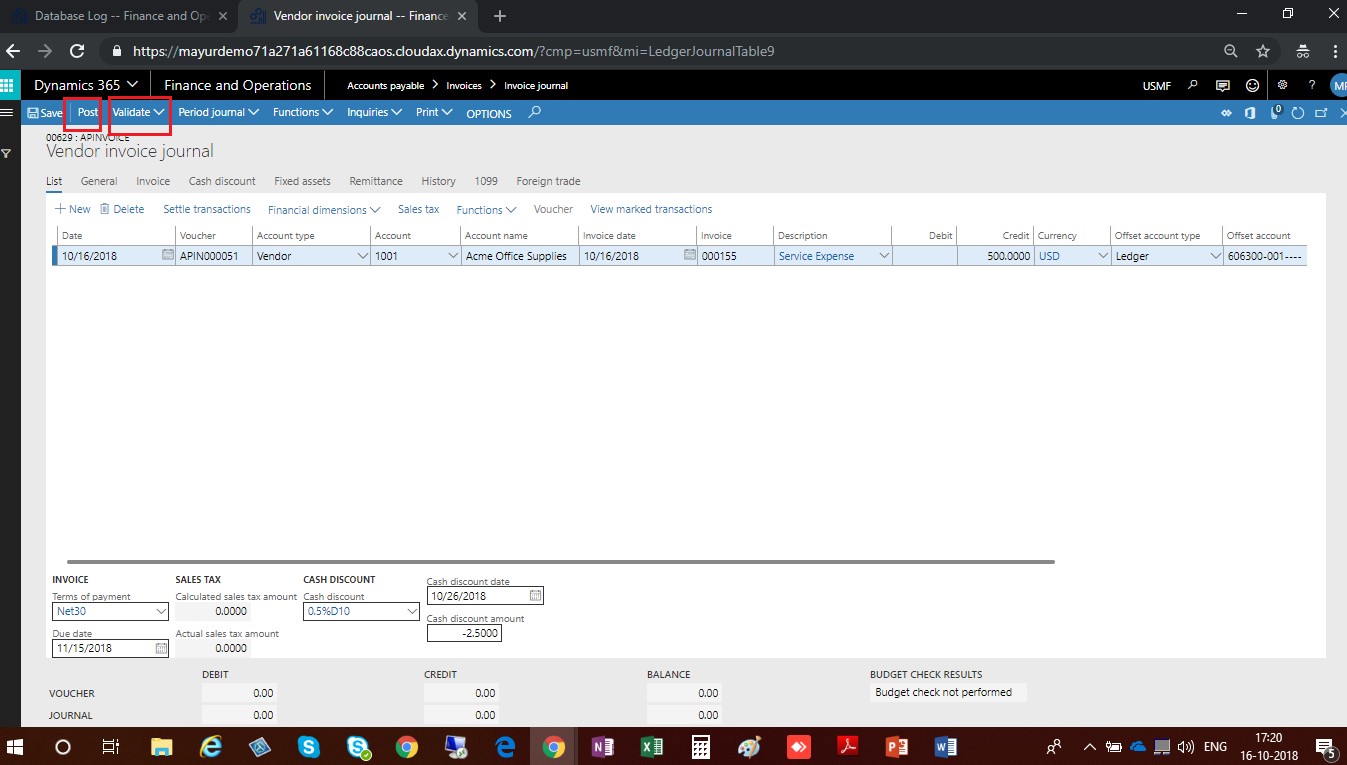Screen dimensions: 1347x765
Task: Open the messages chat icon in header
Action: tap(1222, 85)
